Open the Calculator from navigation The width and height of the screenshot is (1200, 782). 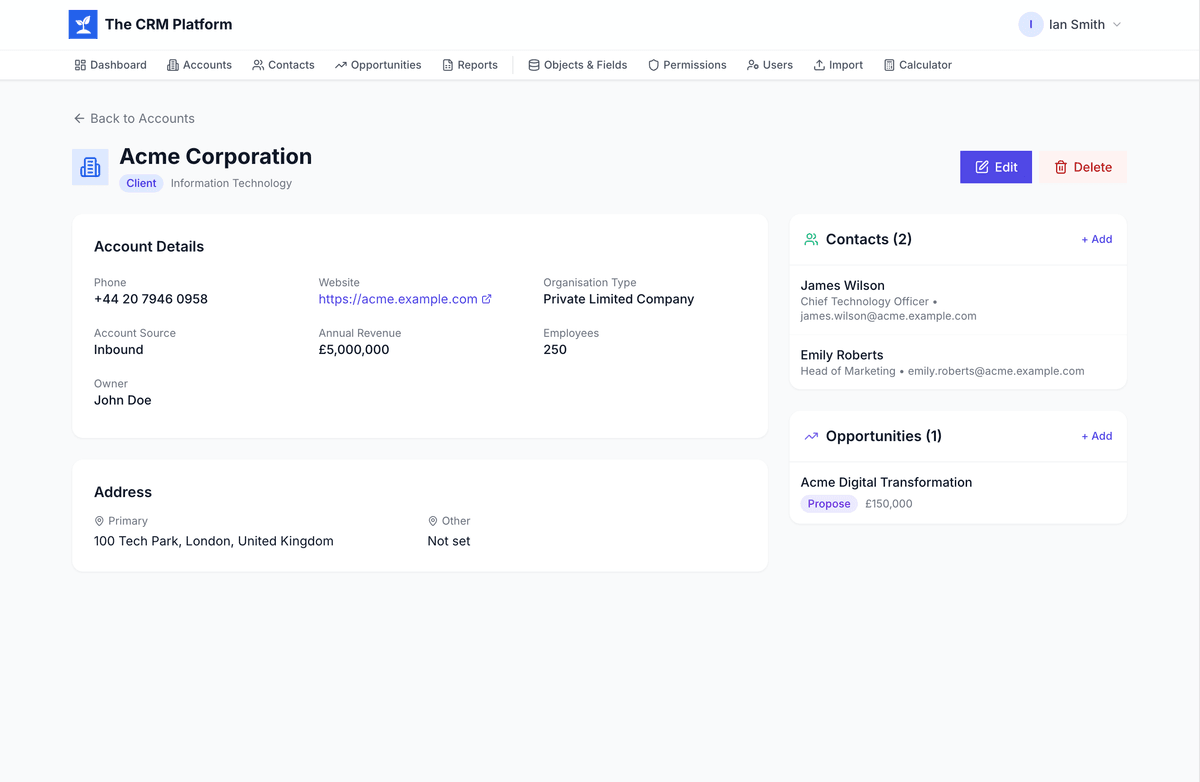[x=917, y=65]
